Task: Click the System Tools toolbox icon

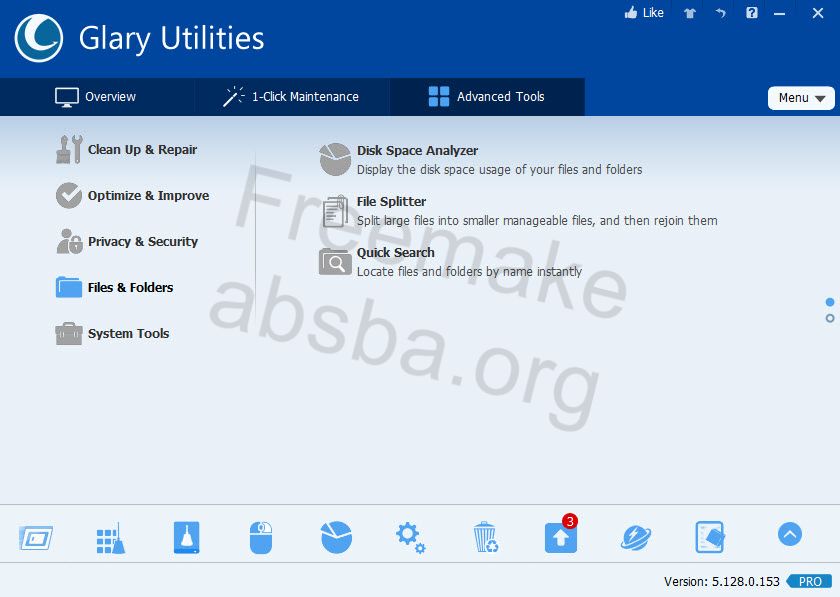Action: coord(69,333)
